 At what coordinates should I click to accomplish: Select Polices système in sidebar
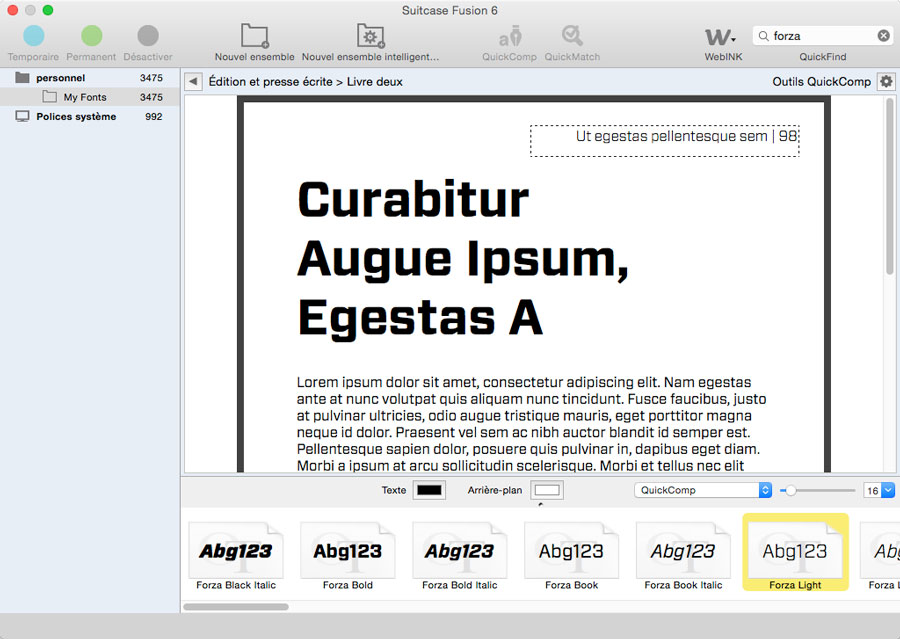[x=90, y=117]
